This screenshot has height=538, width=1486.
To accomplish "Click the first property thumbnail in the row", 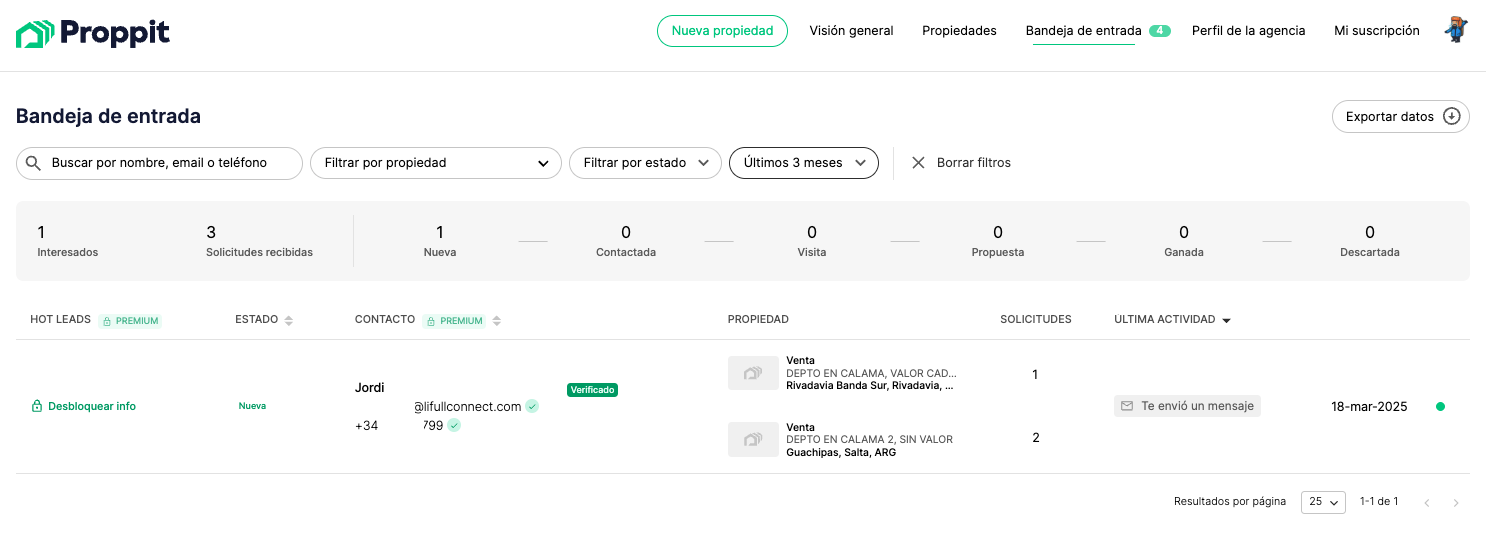I will (x=753, y=373).
